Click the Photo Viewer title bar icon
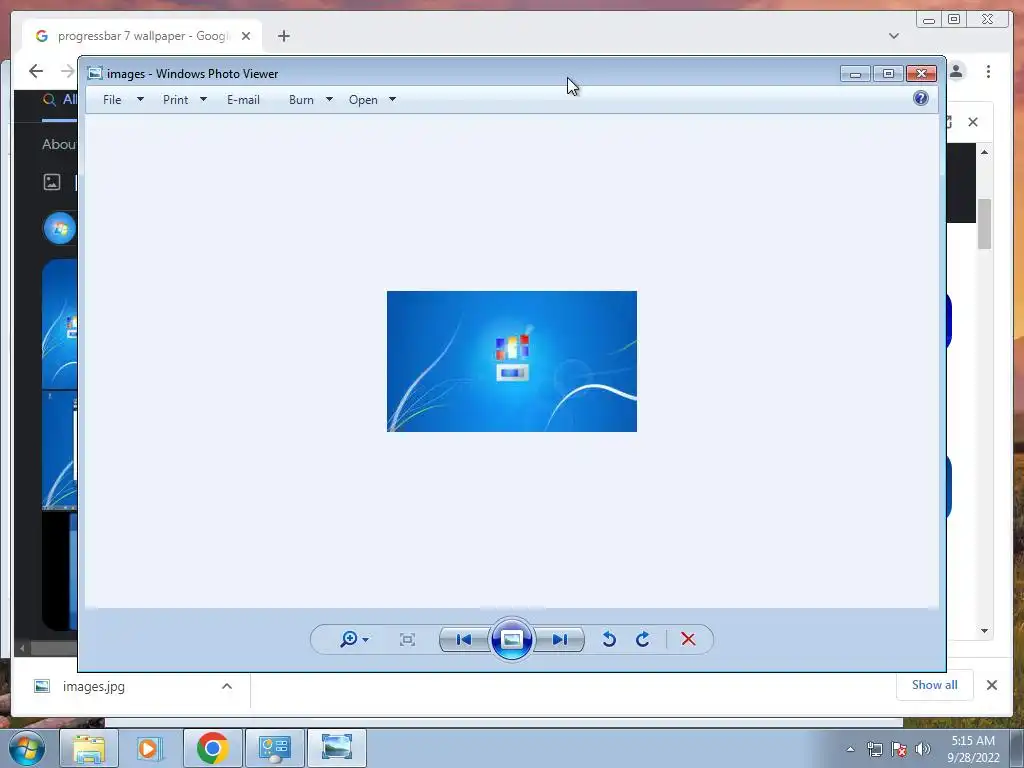The image size is (1024, 768). (95, 73)
